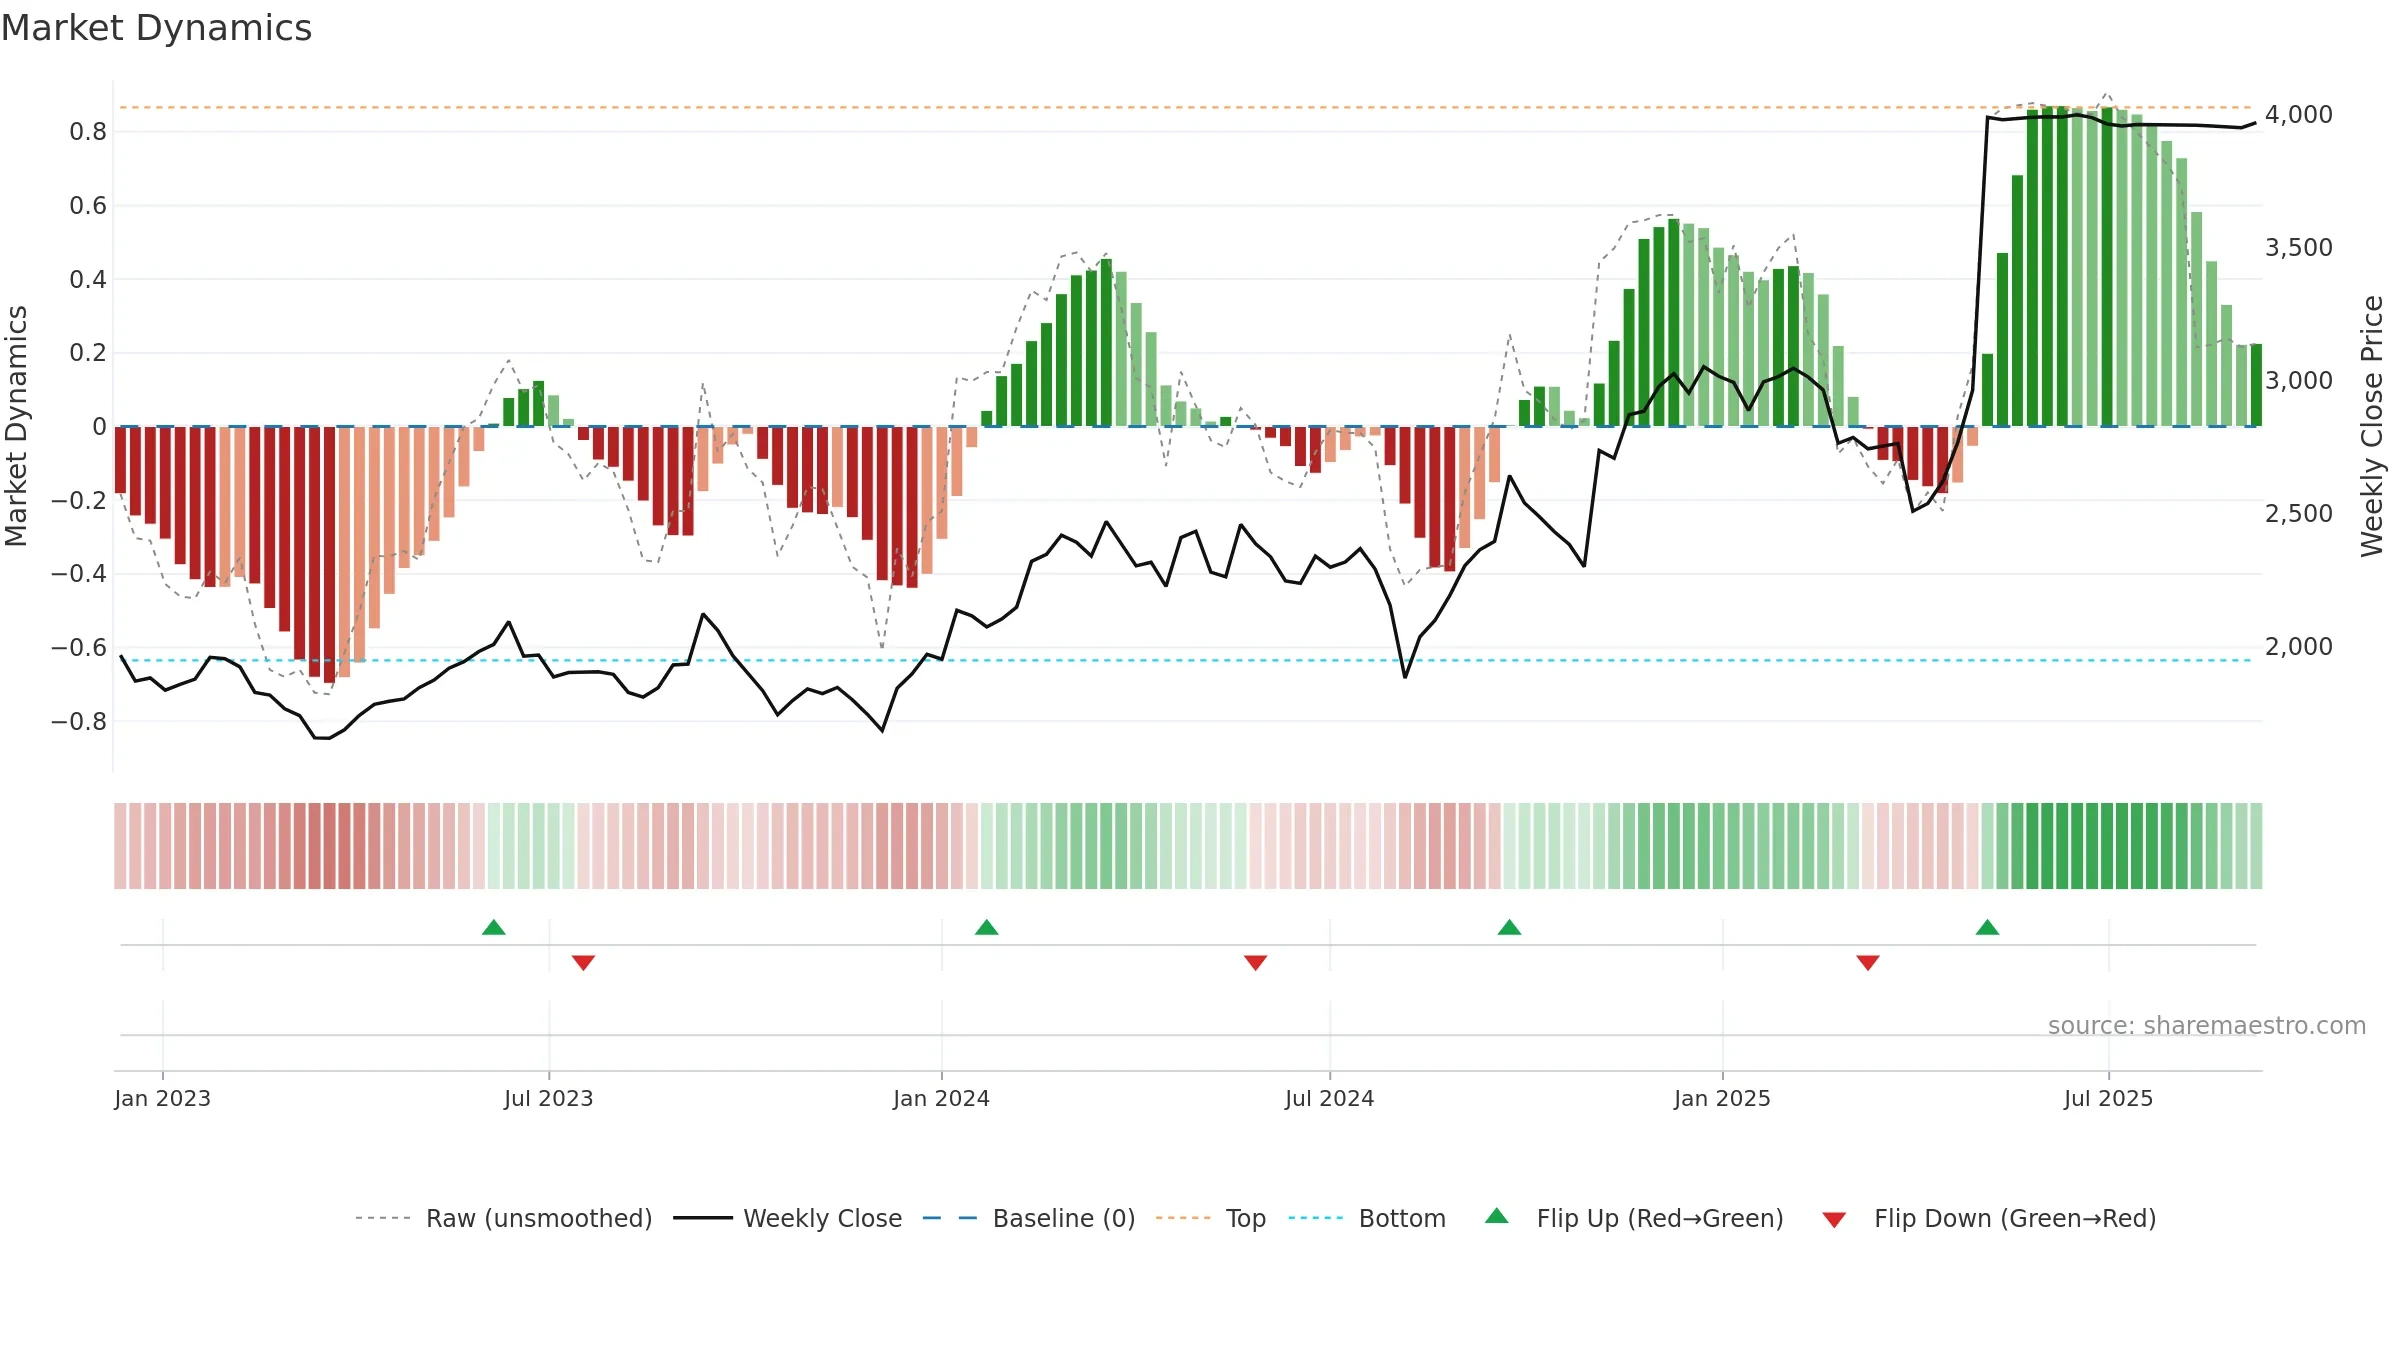Viewport: 2400px width, 1350px height.
Task: Click the Jul 2024 x-axis label
Action: coord(1330,1098)
